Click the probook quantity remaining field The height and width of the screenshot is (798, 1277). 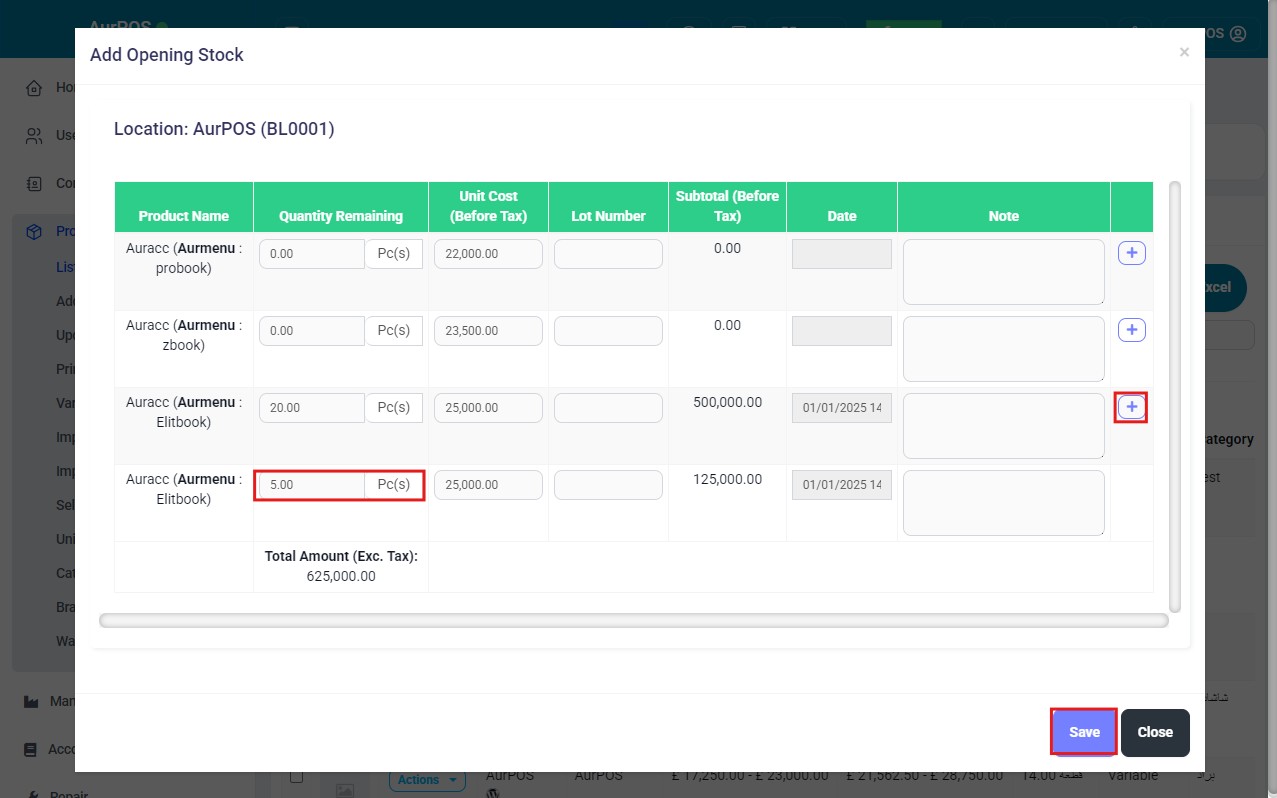[x=312, y=254]
